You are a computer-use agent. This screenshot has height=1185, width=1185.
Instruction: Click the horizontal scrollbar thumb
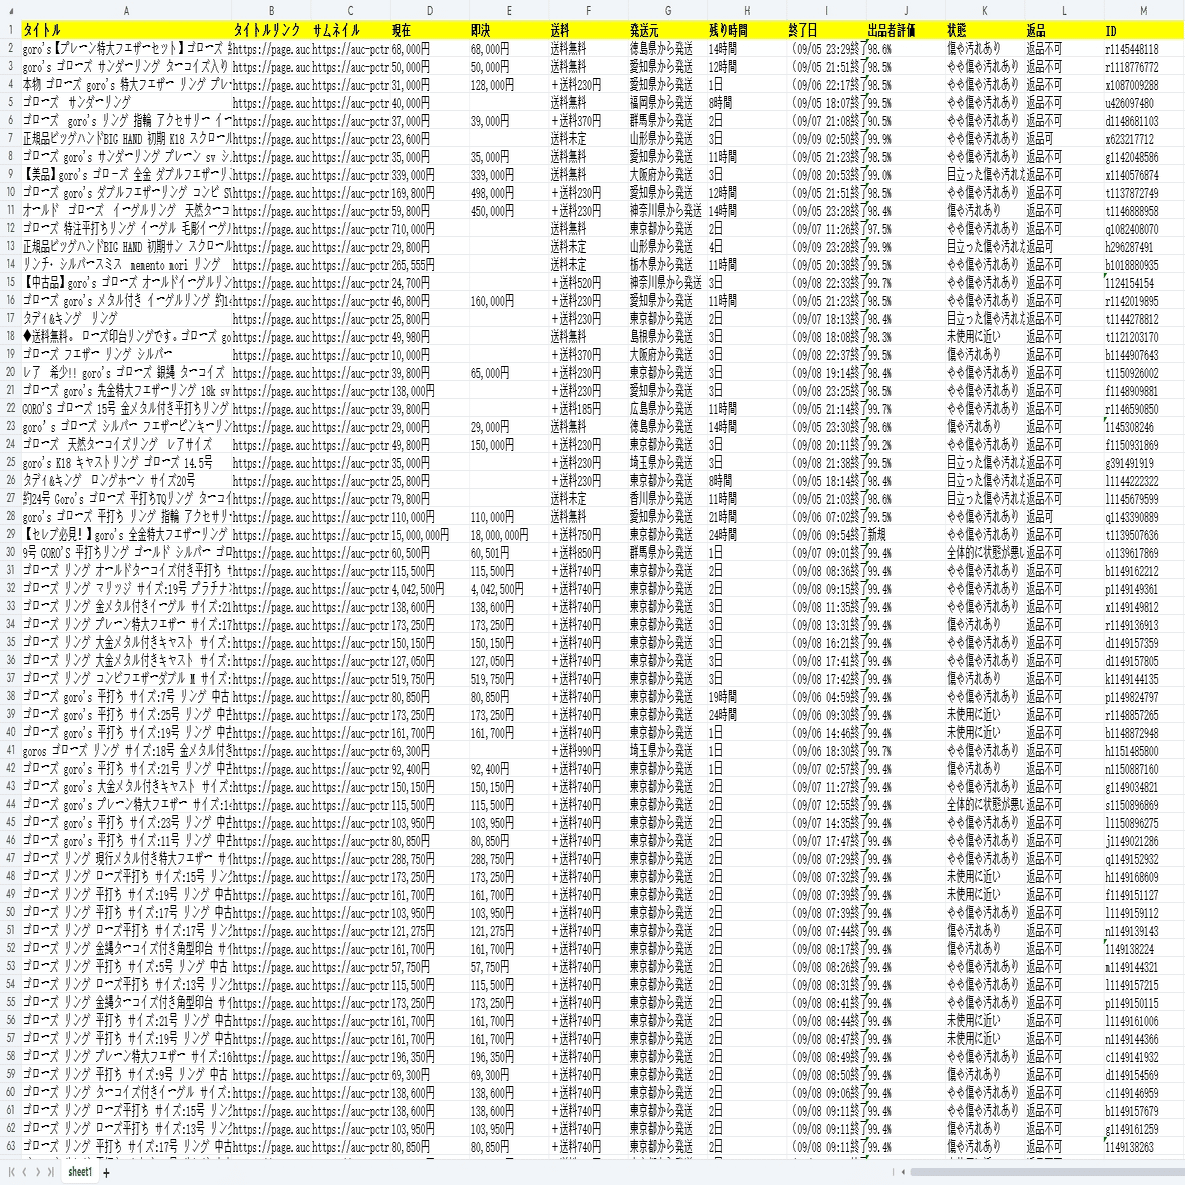click(1047, 1172)
